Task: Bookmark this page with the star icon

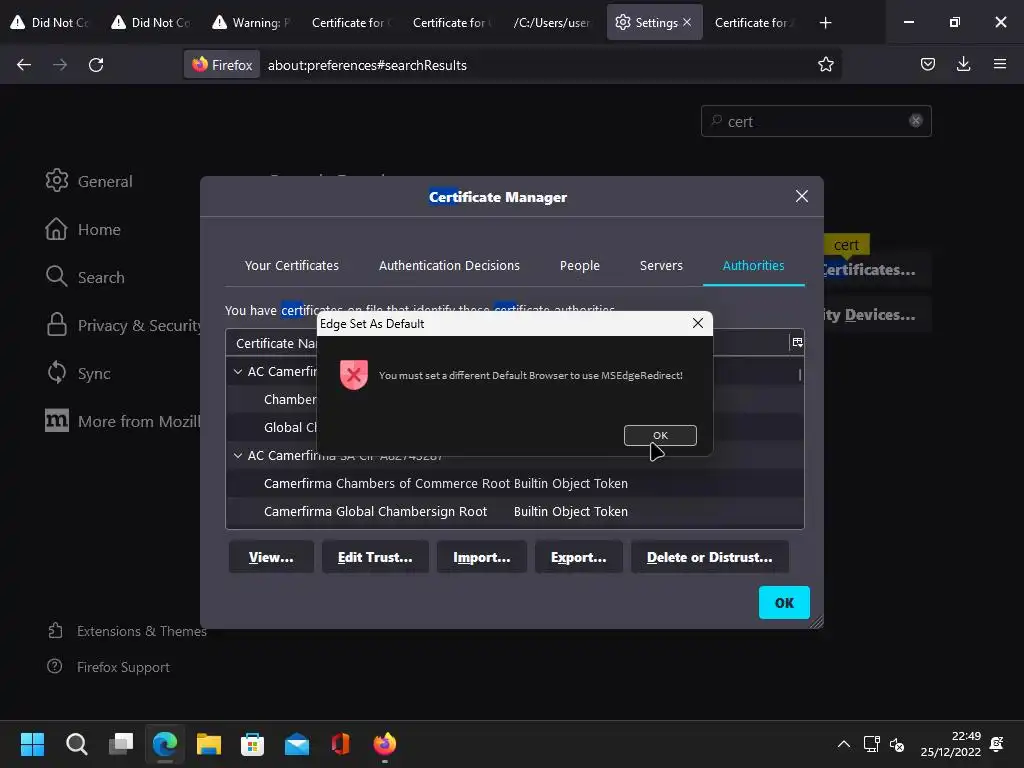Action: (x=825, y=65)
